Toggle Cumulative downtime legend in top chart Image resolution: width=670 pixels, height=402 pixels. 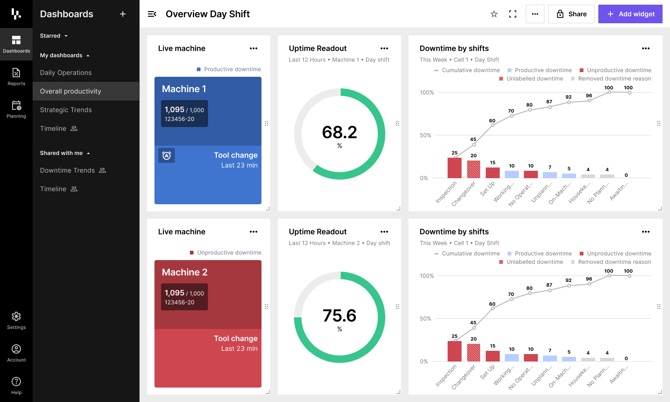[x=467, y=70]
